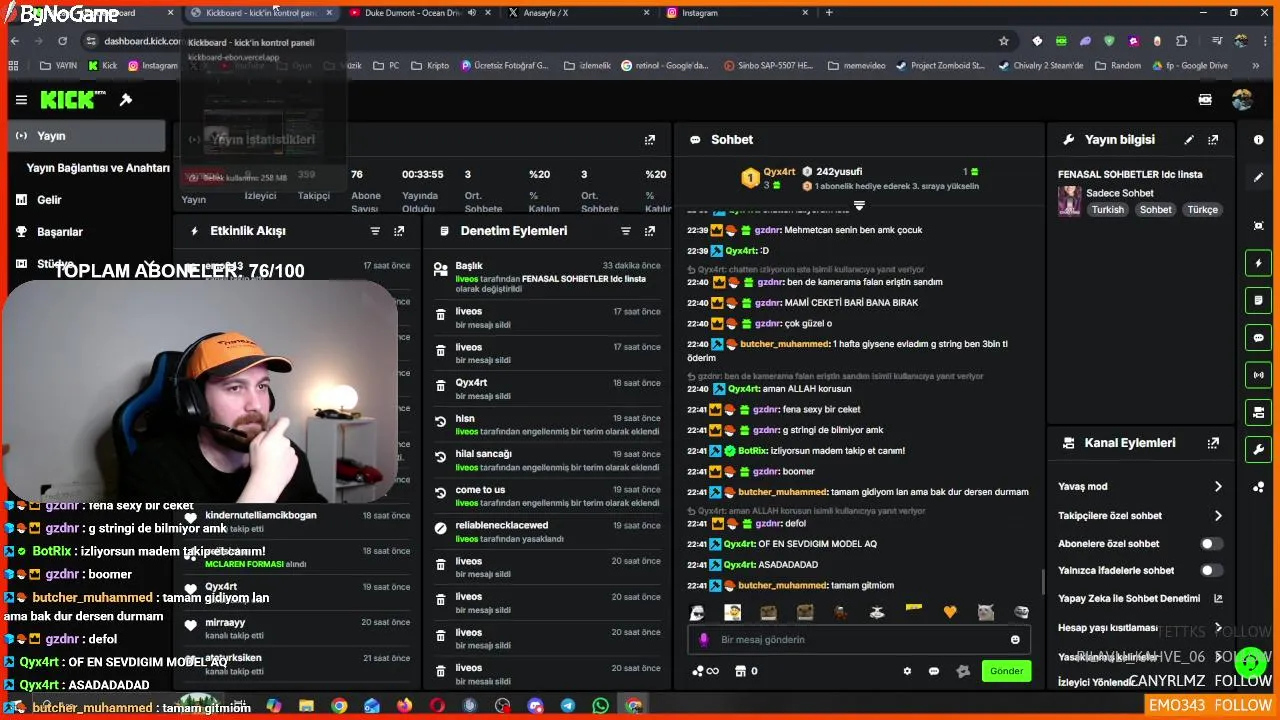Screen dimensions: 1280x720
Task: Insert the cat emote in emote row
Action: point(985,612)
